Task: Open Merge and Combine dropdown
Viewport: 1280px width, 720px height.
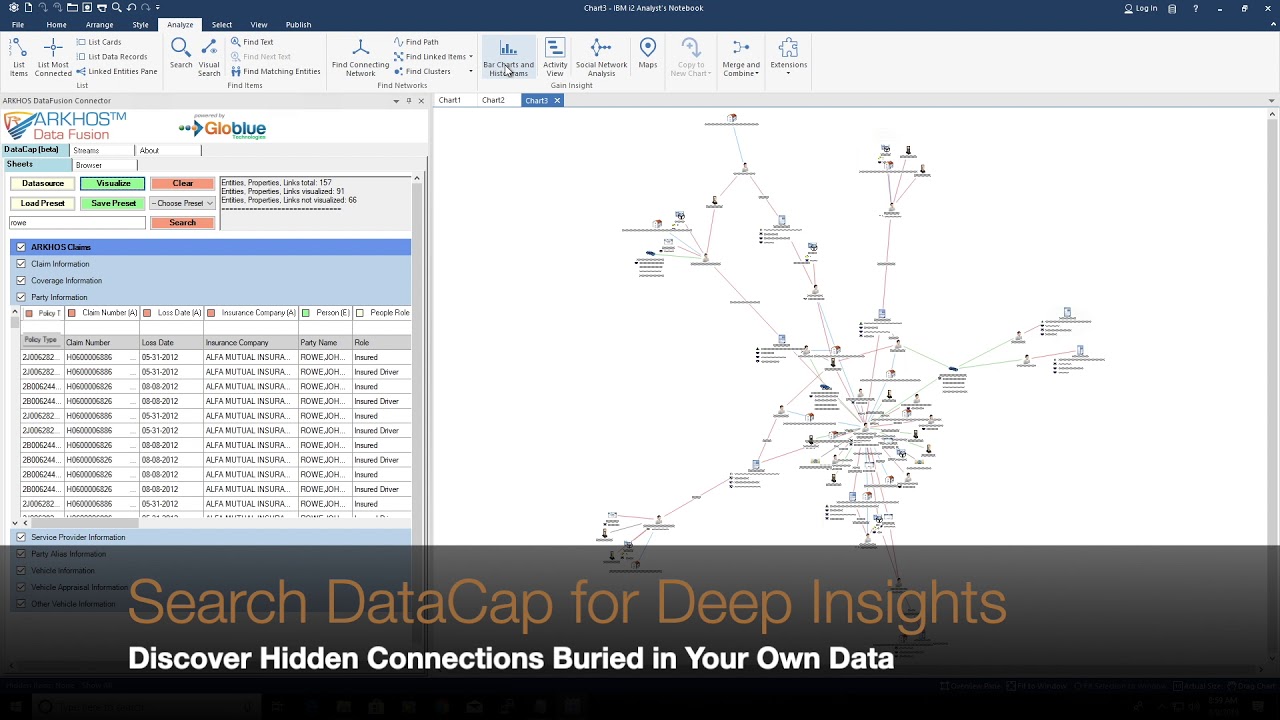Action: 741,57
